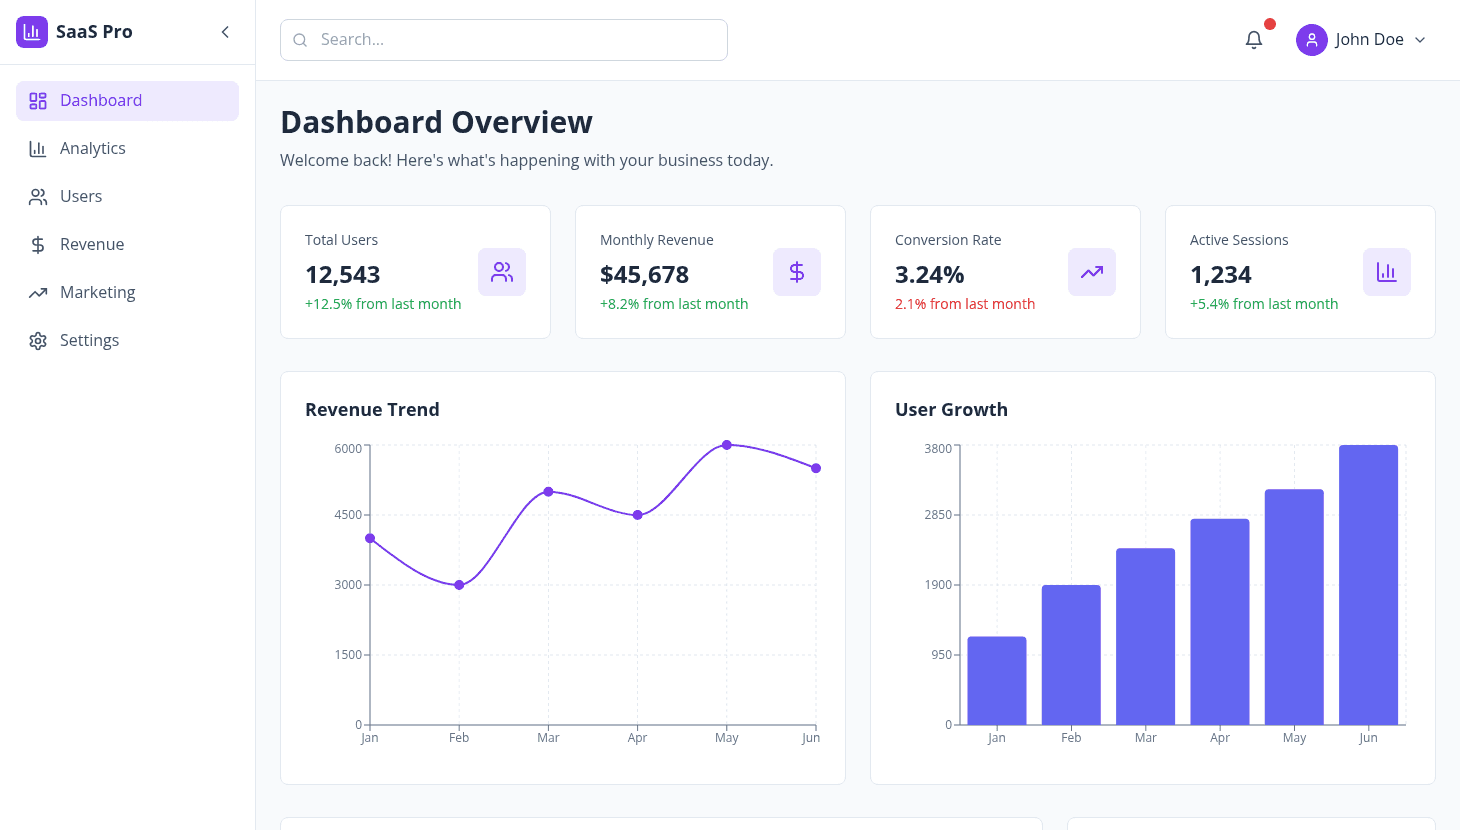Select the Dashboard icon in the sidebar

click(x=38, y=100)
